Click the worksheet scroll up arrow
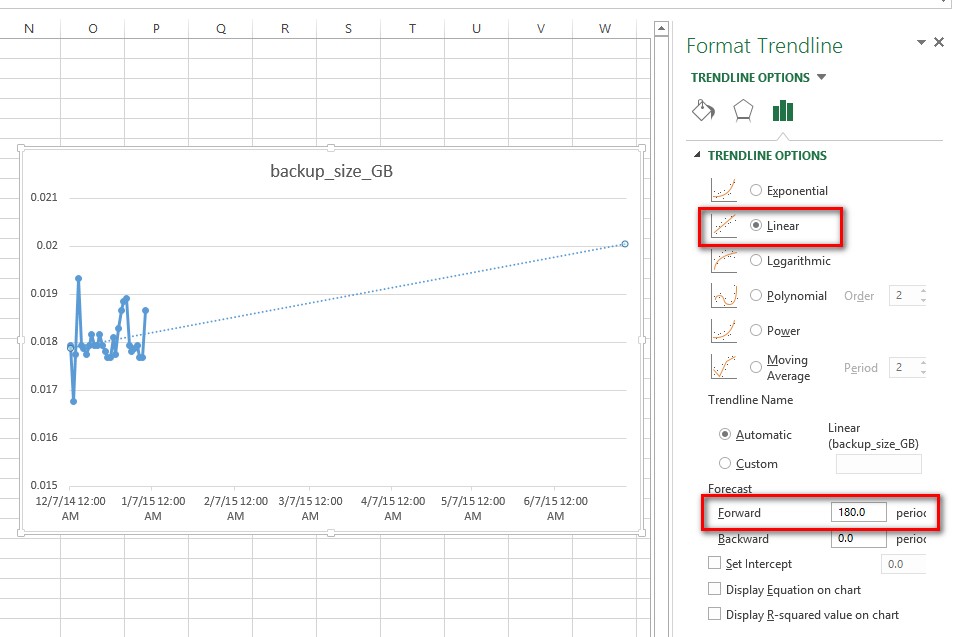 pyautogui.click(x=661, y=29)
